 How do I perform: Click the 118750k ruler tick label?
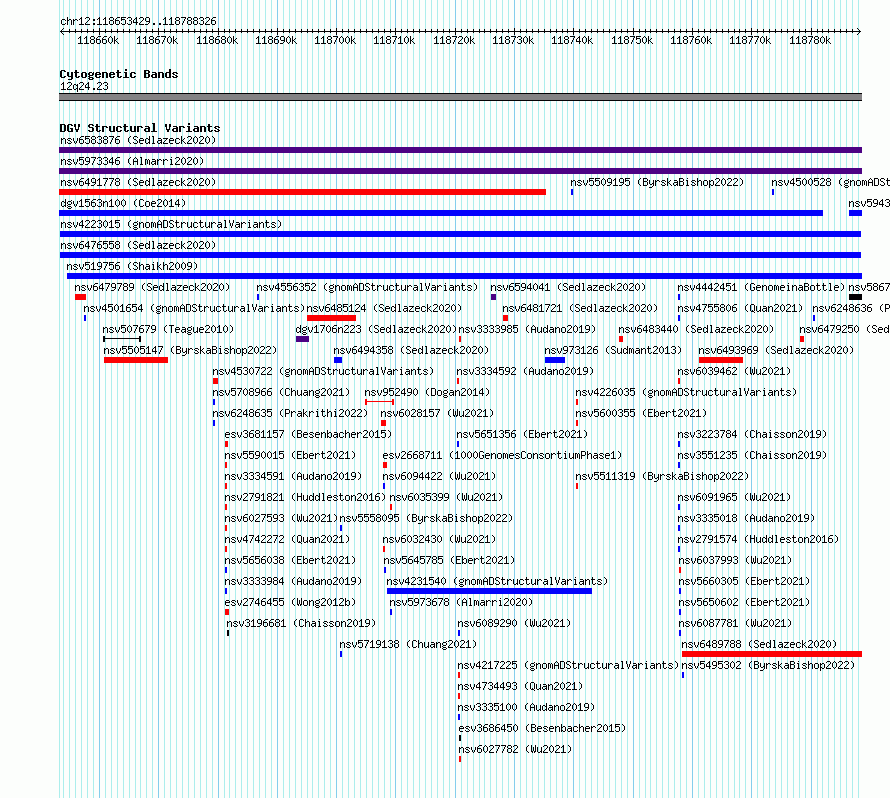coord(632,40)
